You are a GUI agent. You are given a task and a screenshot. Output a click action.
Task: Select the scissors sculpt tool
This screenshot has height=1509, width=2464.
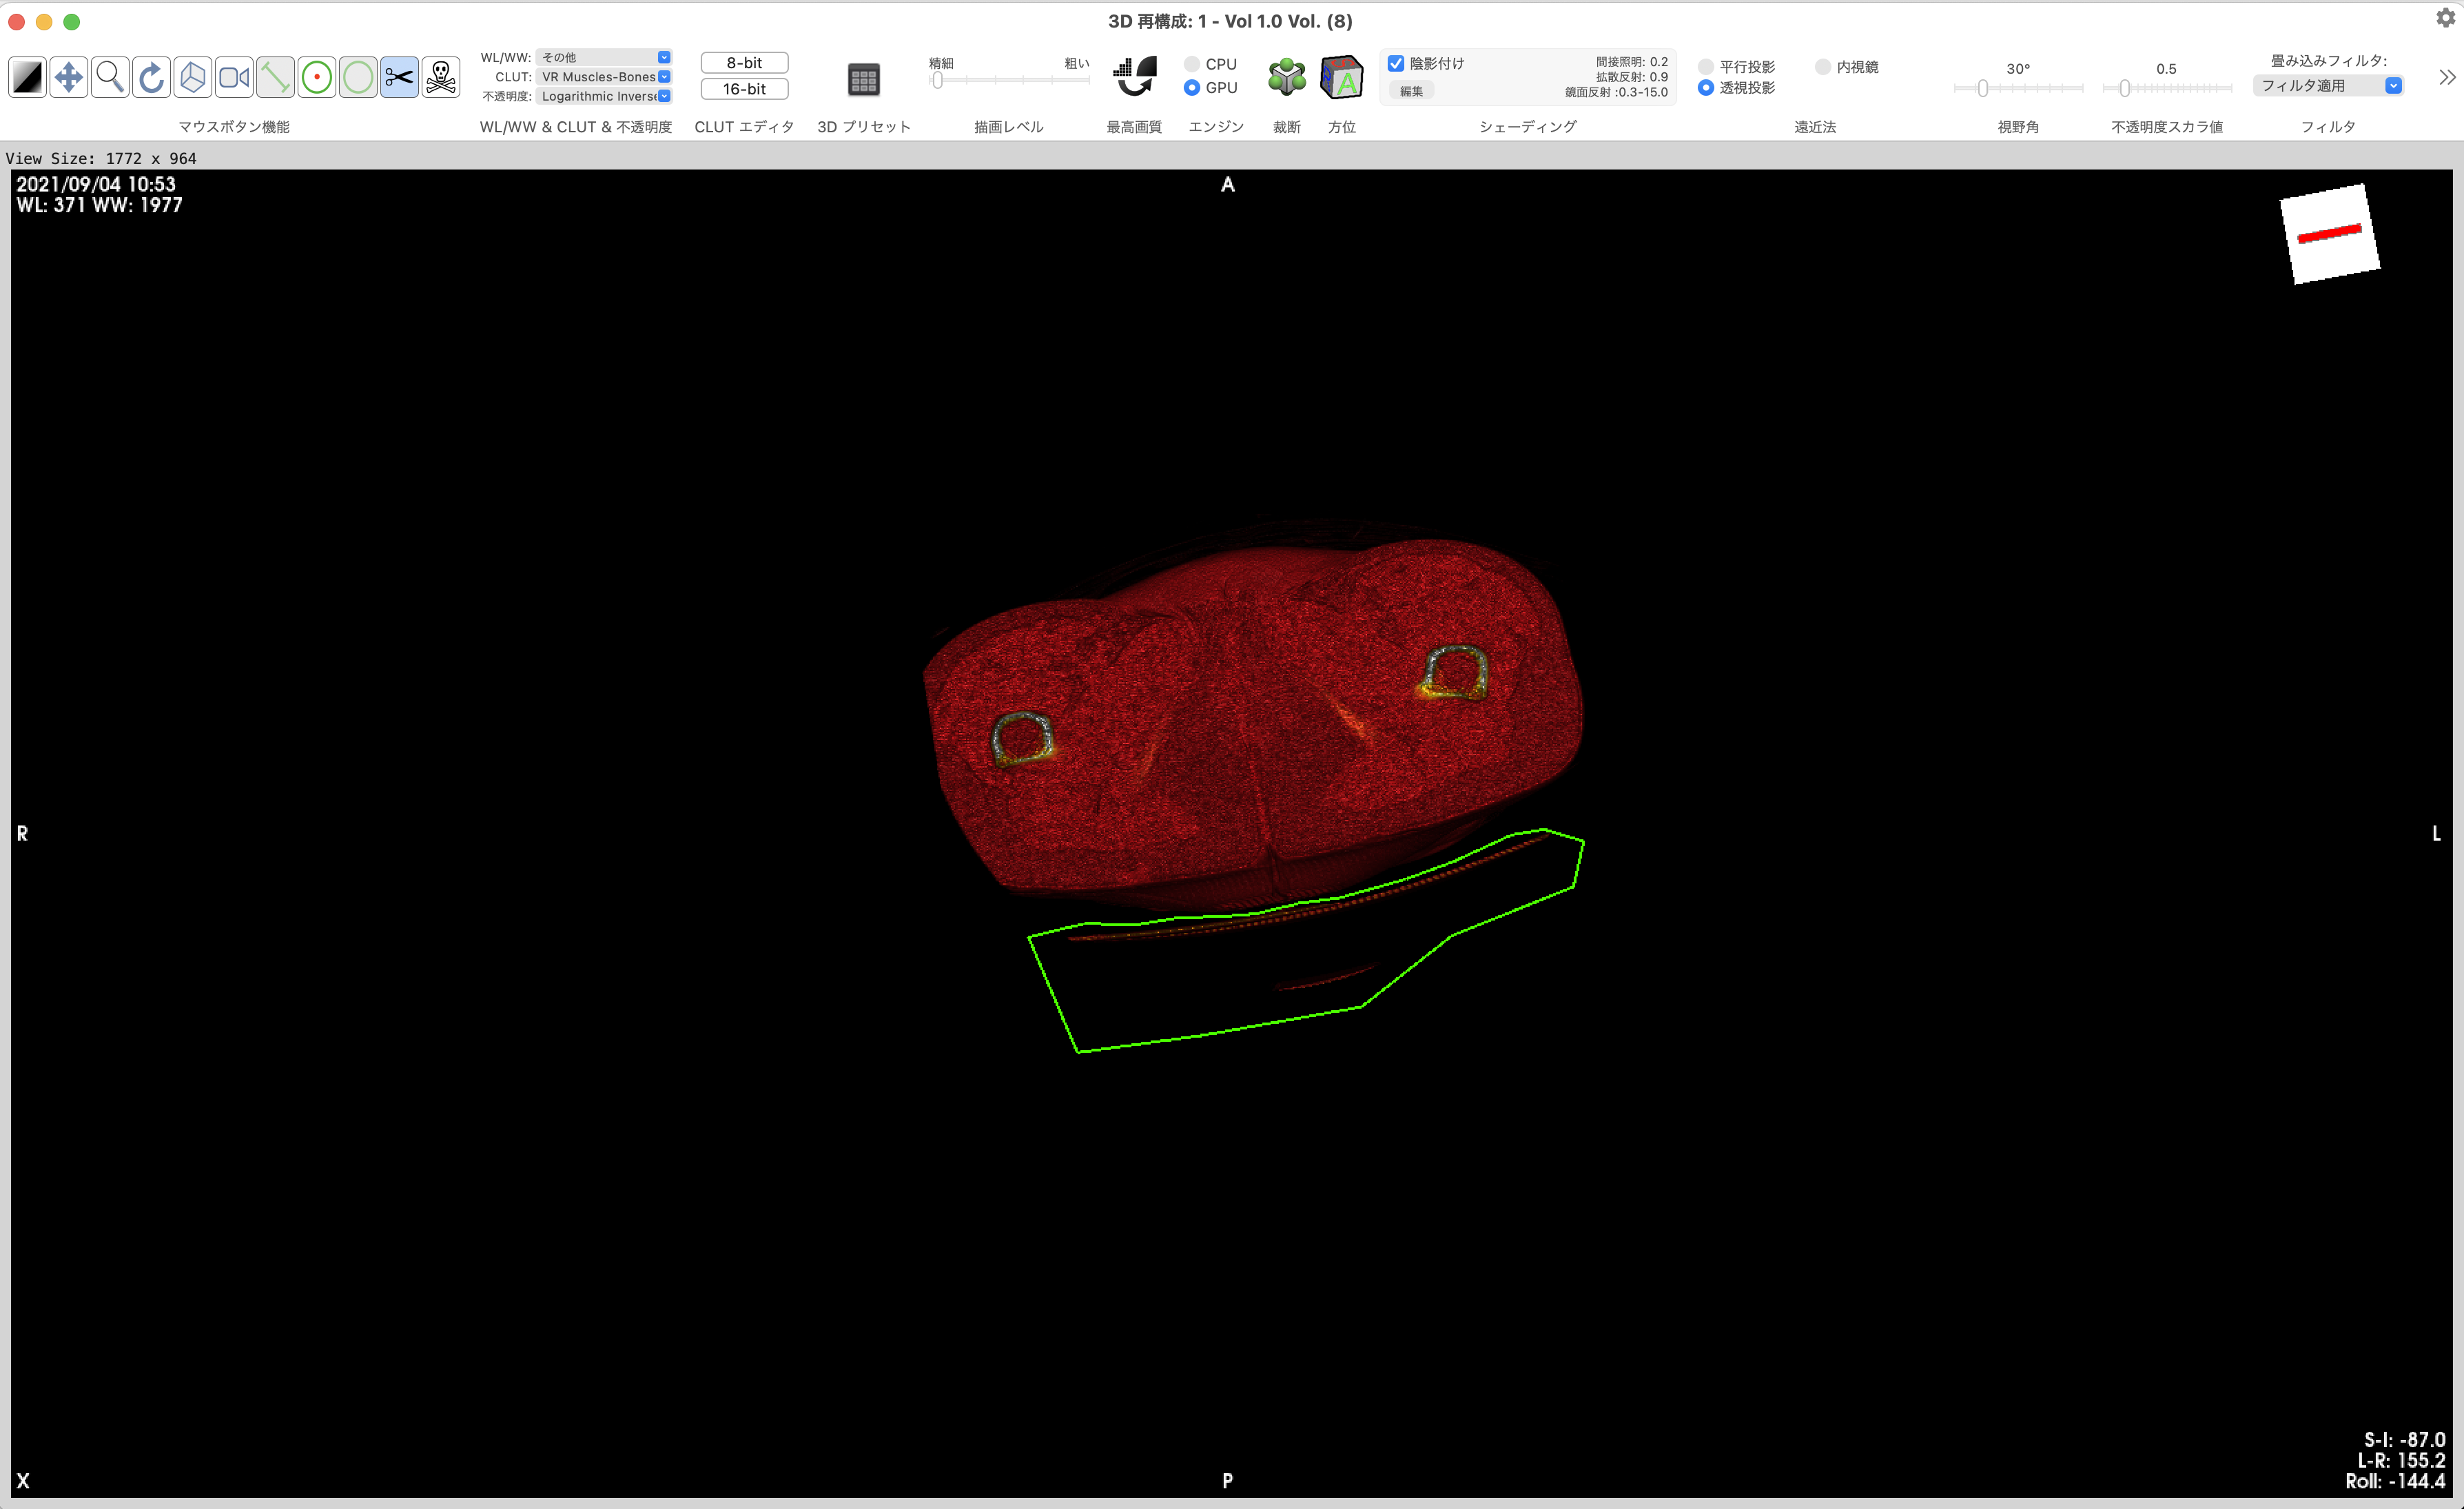[399, 77]
